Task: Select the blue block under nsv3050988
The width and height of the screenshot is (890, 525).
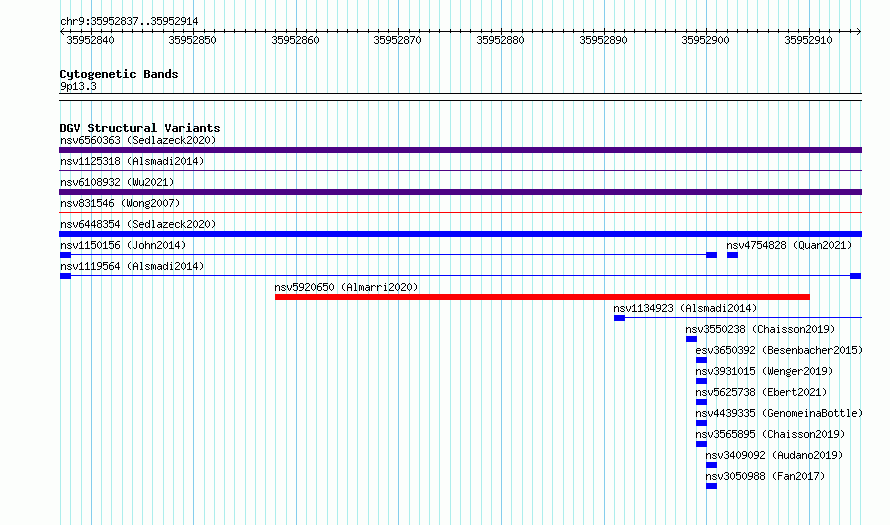Action: [711, 486]
